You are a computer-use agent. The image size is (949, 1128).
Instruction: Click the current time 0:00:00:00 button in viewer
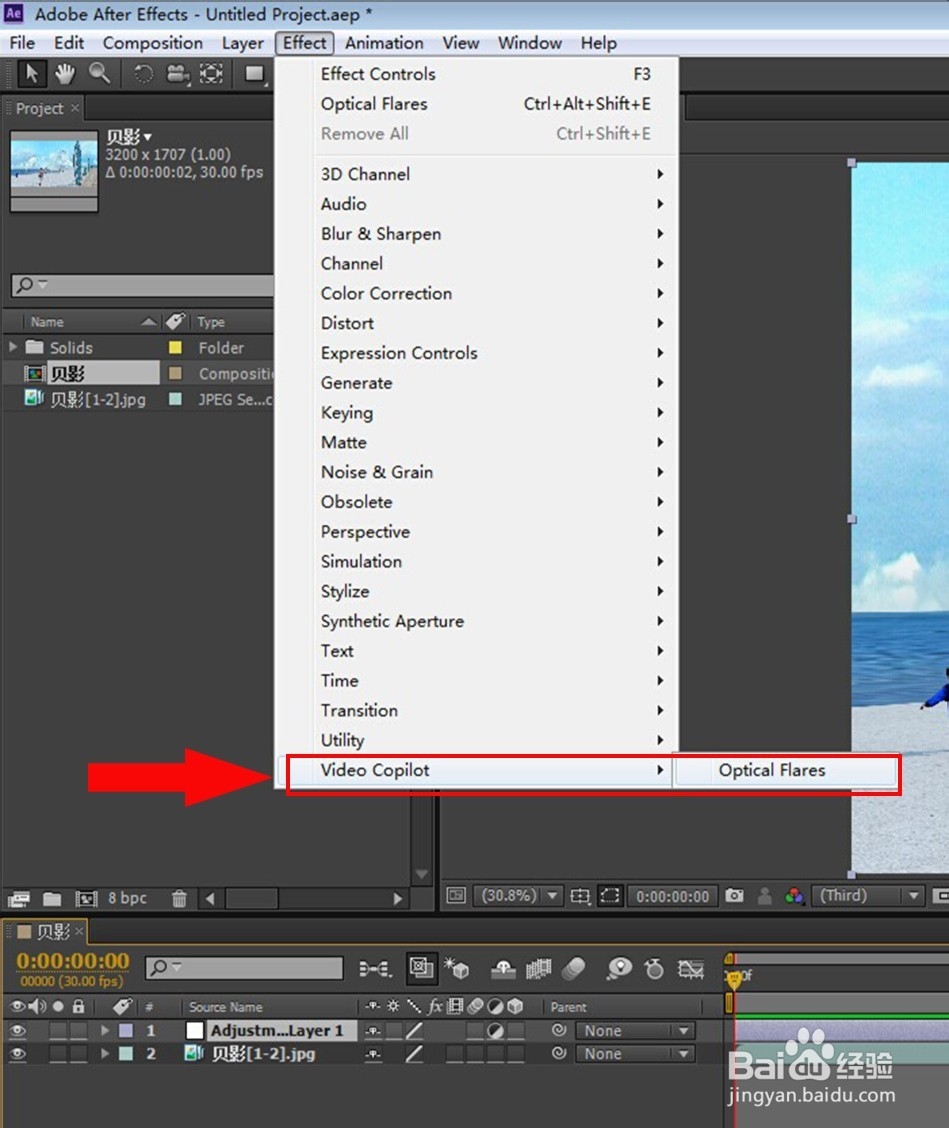[x=672, y=896]
